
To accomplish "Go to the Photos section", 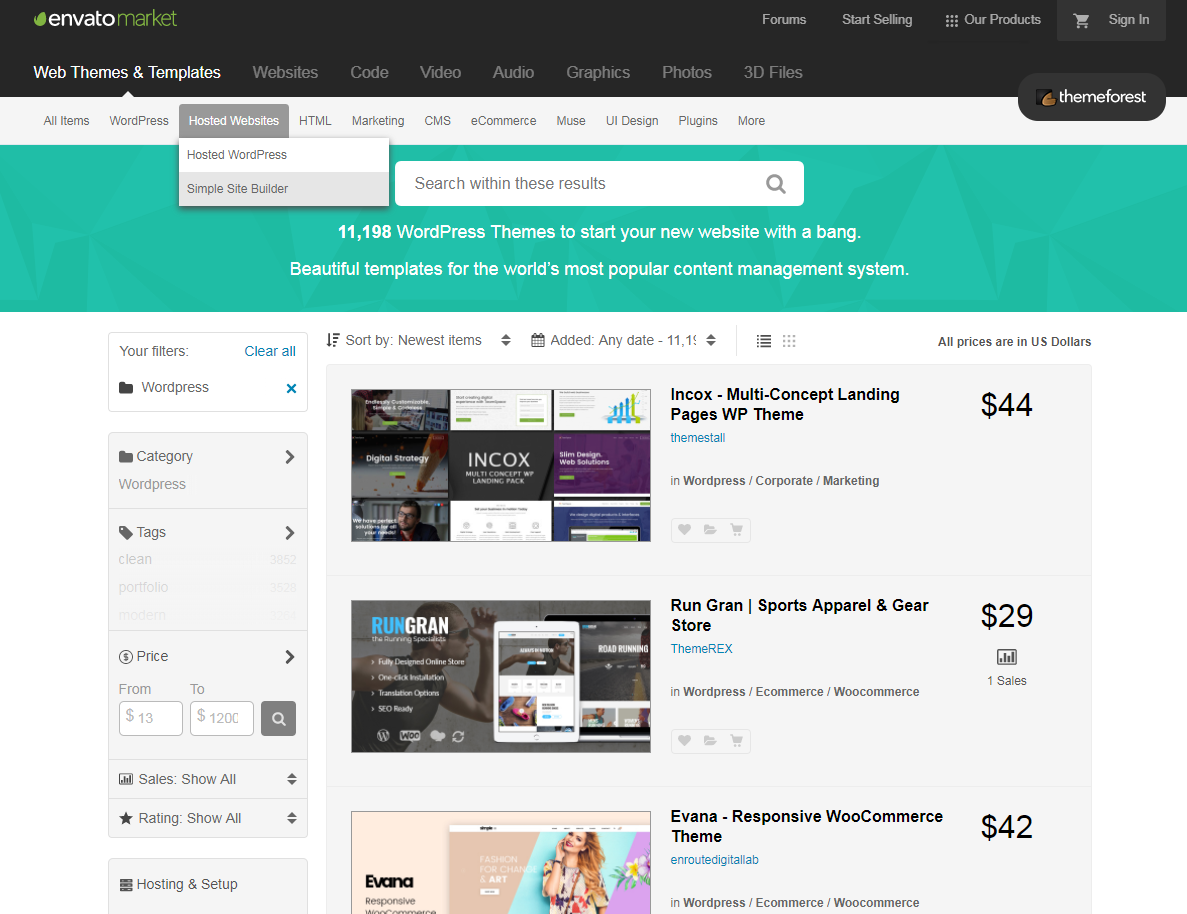I will tap(687, 73).
